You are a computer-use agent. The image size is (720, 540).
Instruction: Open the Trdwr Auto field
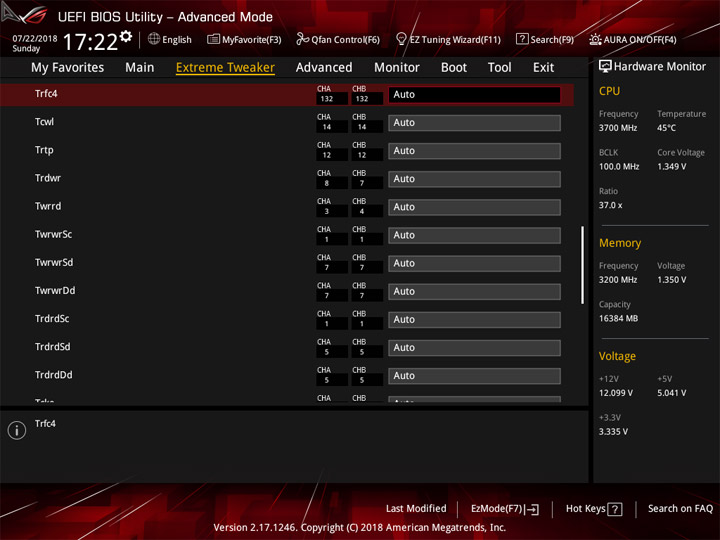474,179
